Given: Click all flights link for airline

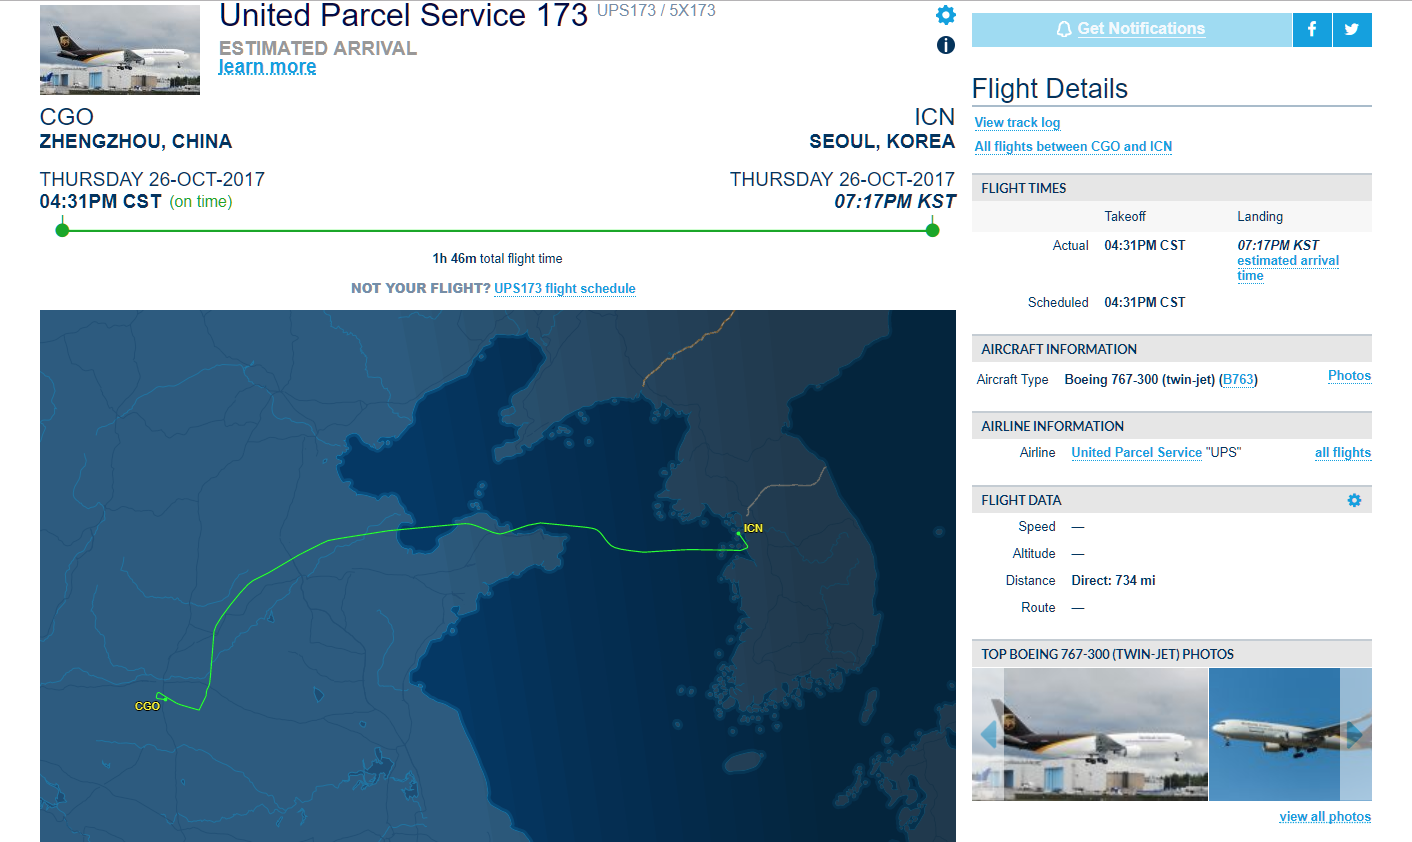Looking at the screenshot, I should [1342, 452].
